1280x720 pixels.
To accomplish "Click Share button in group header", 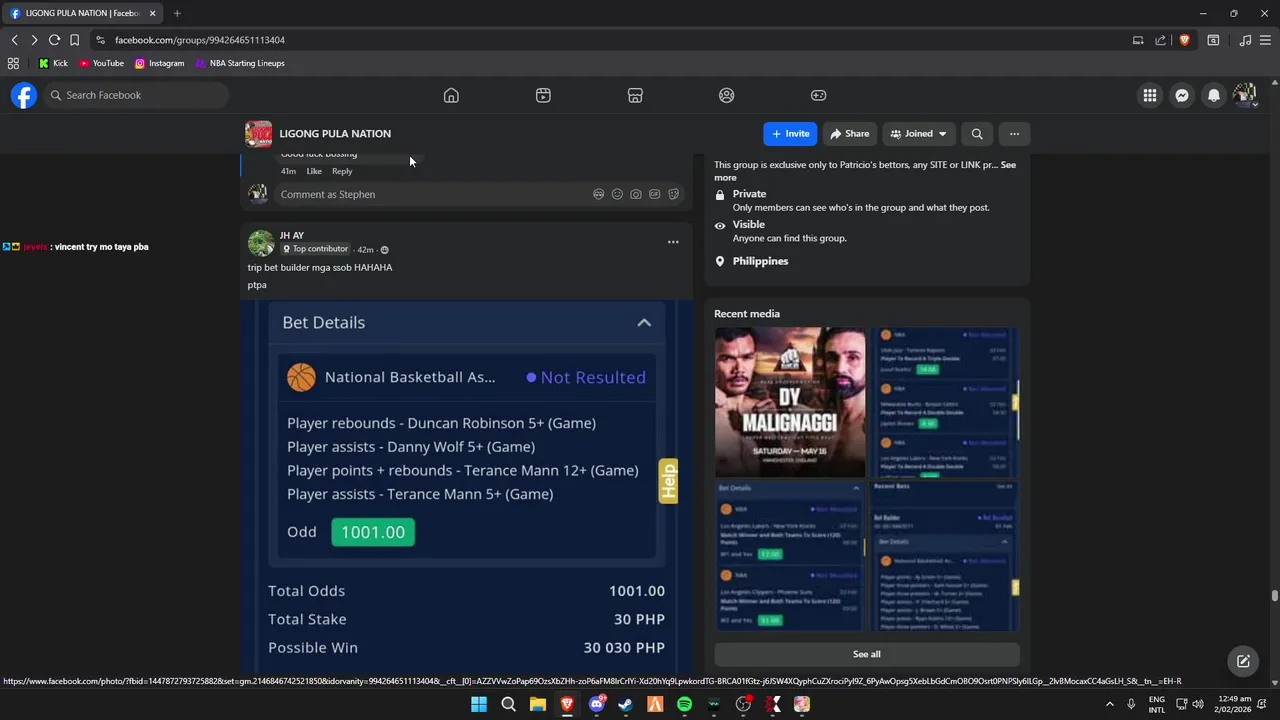I will [x=850, y=134].
